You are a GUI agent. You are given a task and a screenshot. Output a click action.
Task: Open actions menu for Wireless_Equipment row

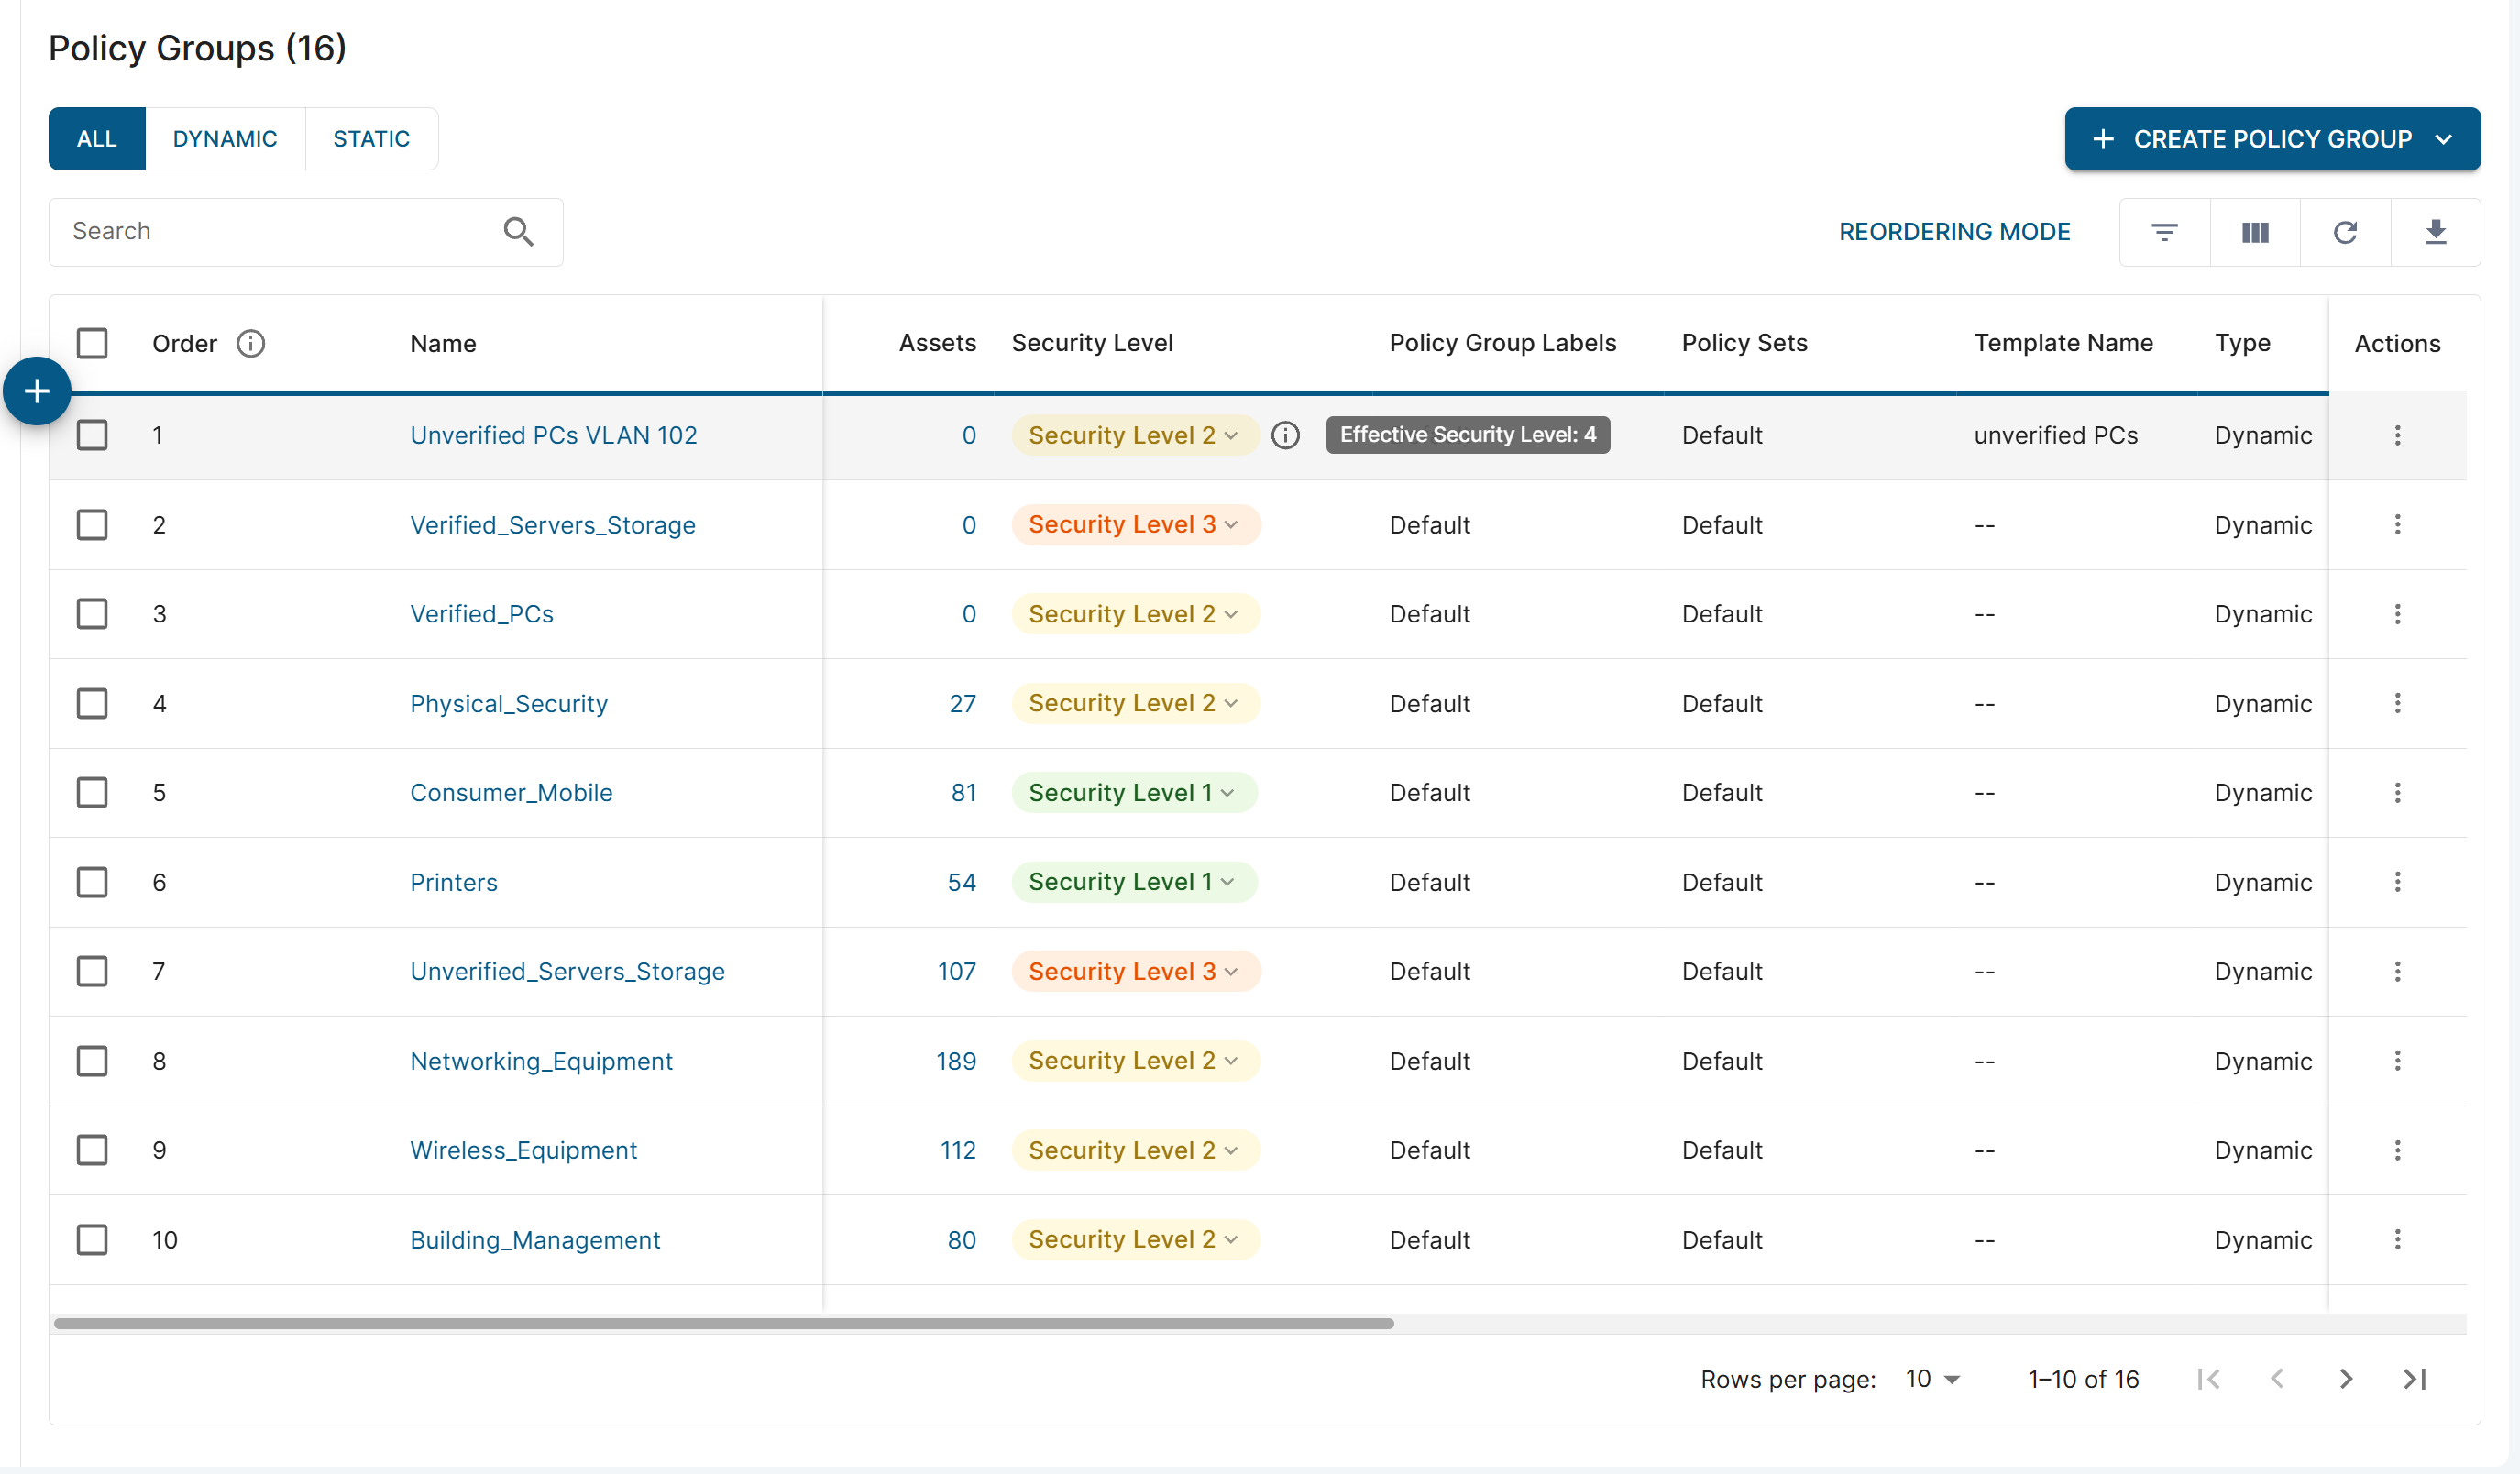(2397, 1150)
